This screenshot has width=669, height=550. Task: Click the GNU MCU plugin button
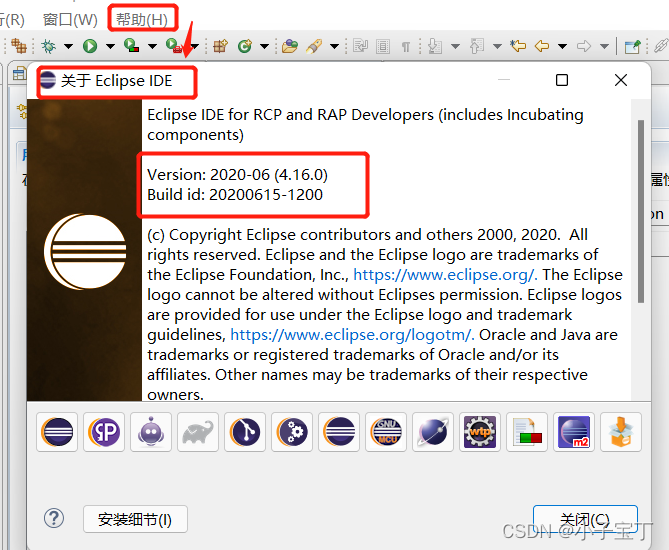click(x=386, y=432)
